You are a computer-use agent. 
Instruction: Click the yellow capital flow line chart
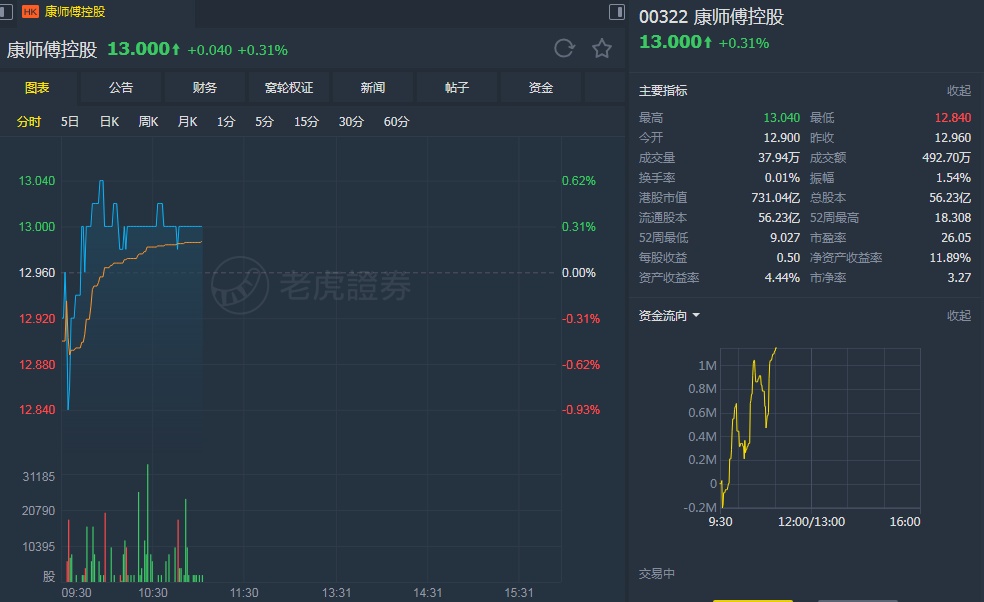pos(749,427)
